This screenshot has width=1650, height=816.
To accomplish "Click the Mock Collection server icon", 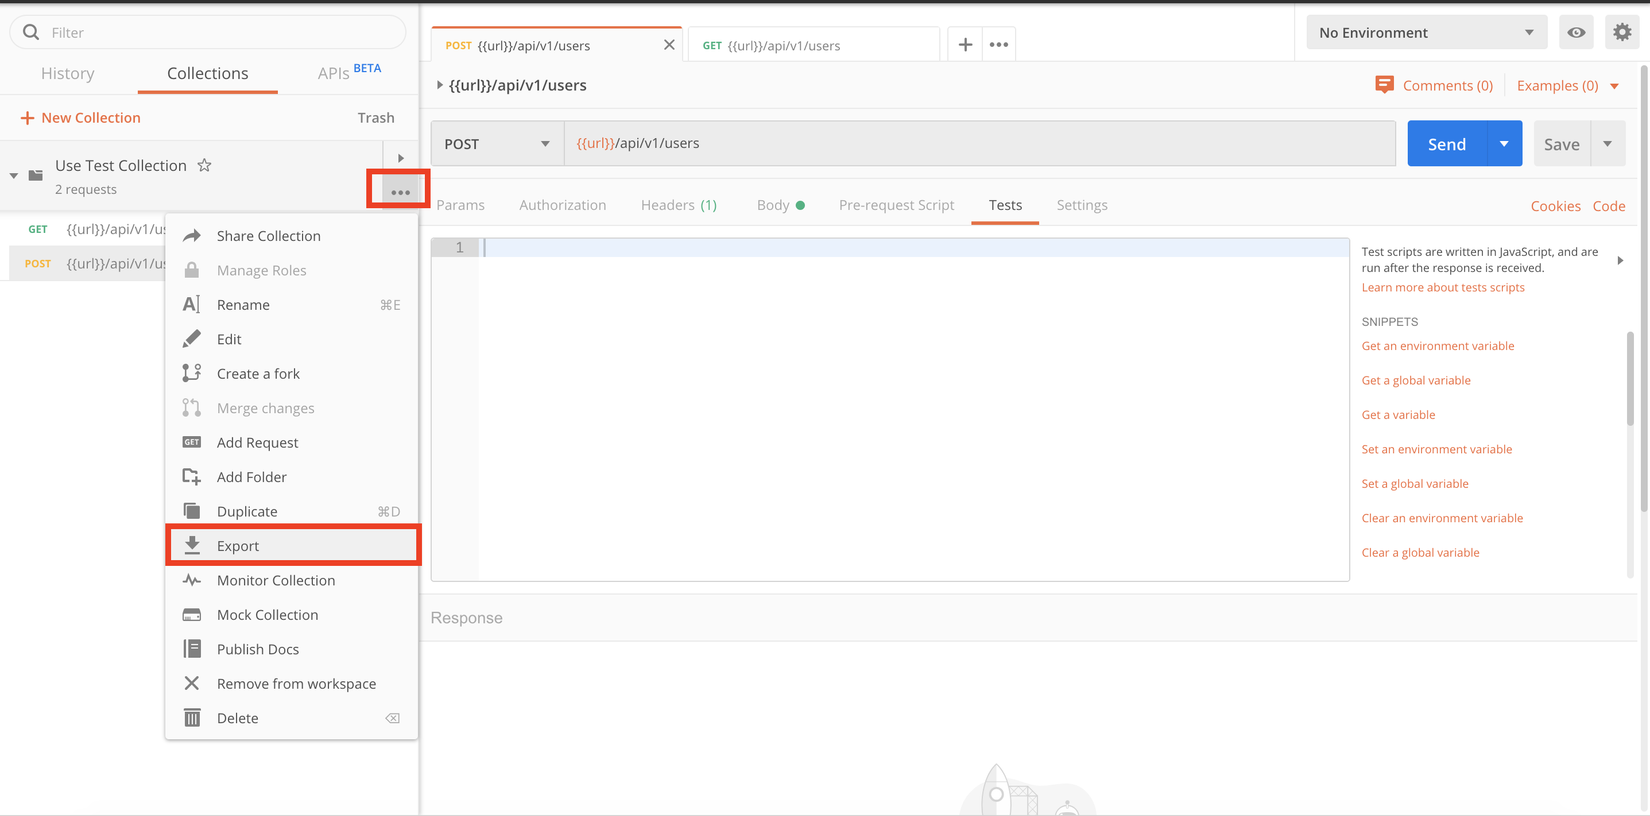I will click(x=192, y=615).
